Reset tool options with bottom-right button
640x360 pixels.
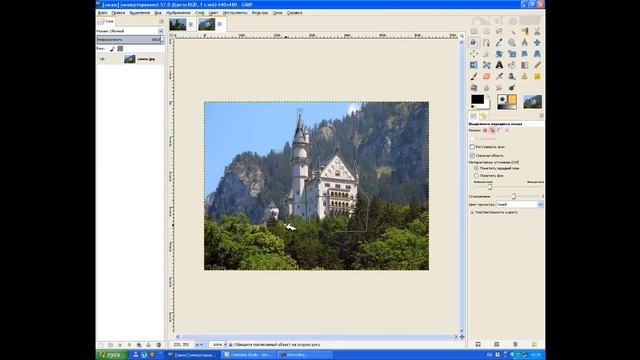[534, 344]
